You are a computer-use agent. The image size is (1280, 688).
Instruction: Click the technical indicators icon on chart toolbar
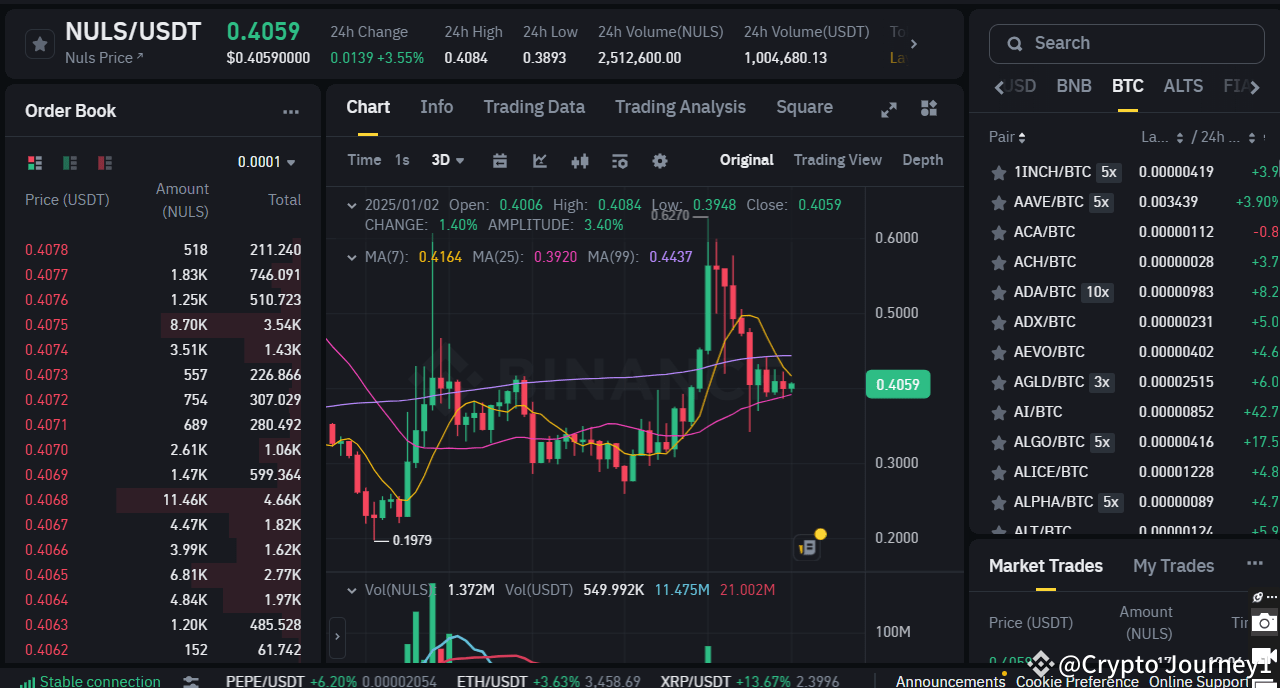[620, 160]
